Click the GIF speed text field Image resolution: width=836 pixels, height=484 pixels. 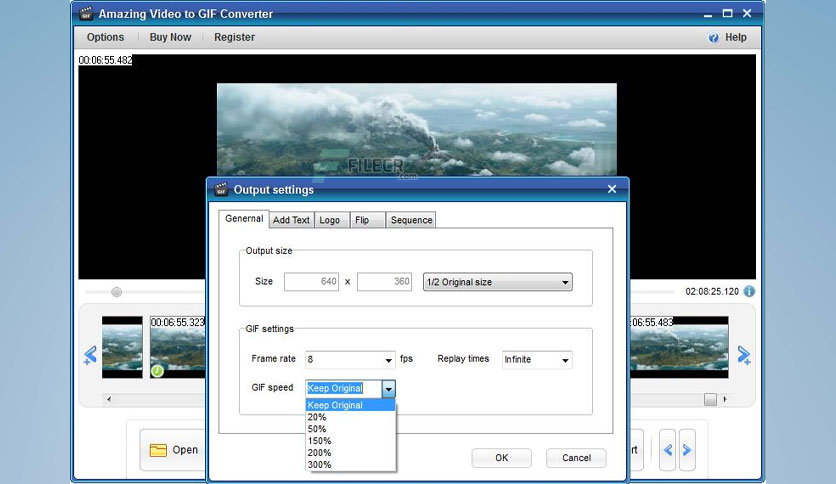(x=344, y=389)
